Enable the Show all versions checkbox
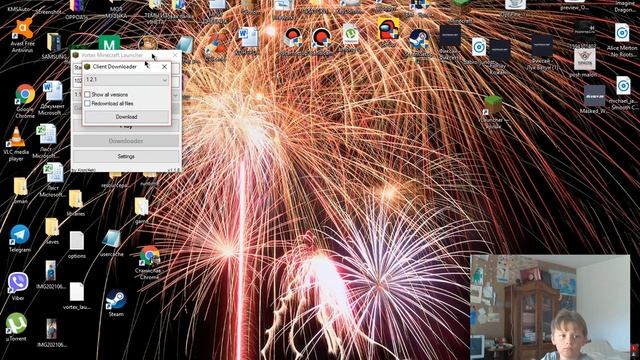 coord(87,95)
